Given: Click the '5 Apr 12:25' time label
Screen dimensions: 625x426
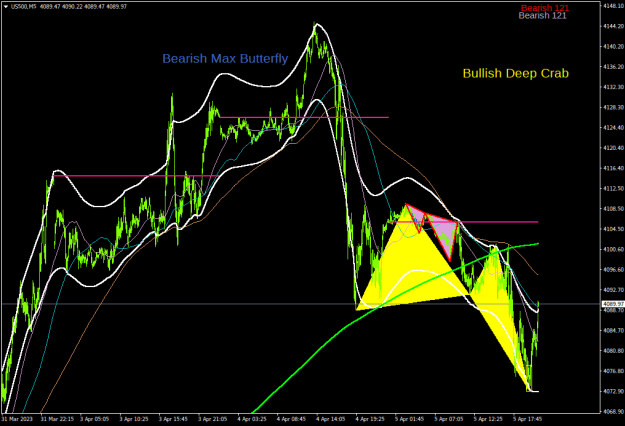Looking at the screenshot, I should [488, 419].
